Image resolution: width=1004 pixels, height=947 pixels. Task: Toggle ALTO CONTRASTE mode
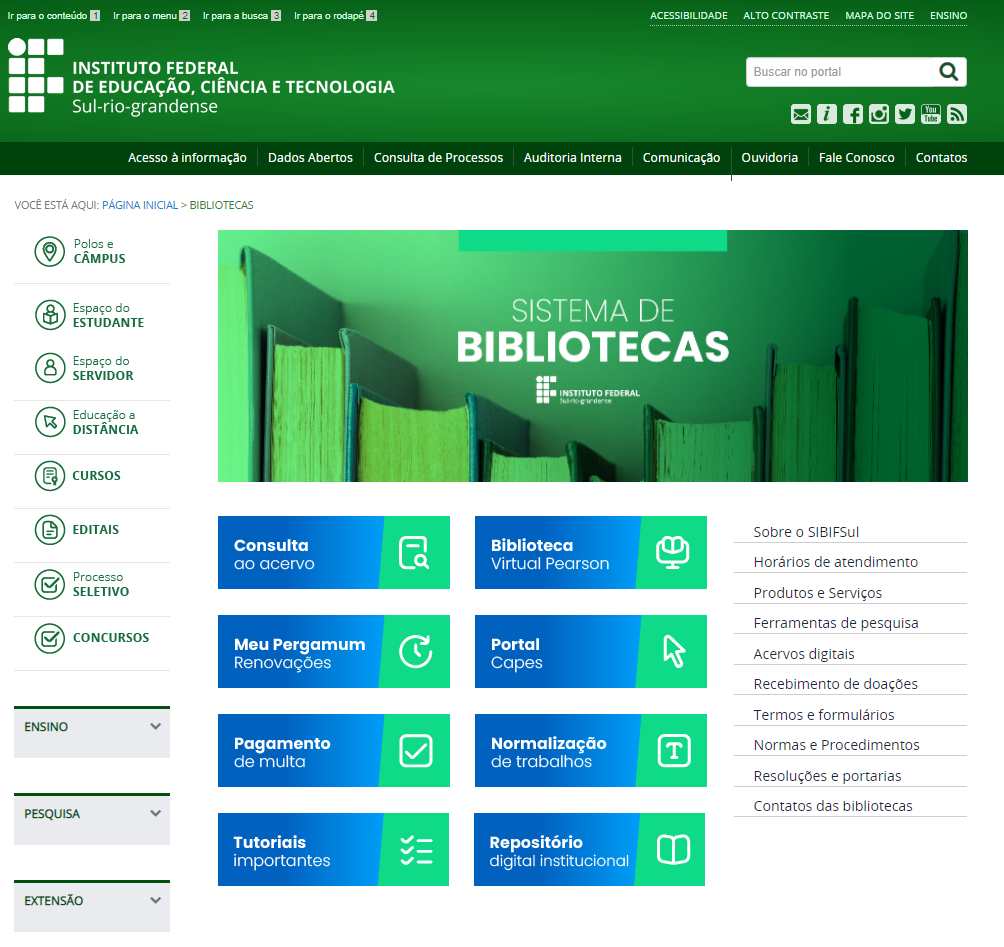(x=786, y=16)
